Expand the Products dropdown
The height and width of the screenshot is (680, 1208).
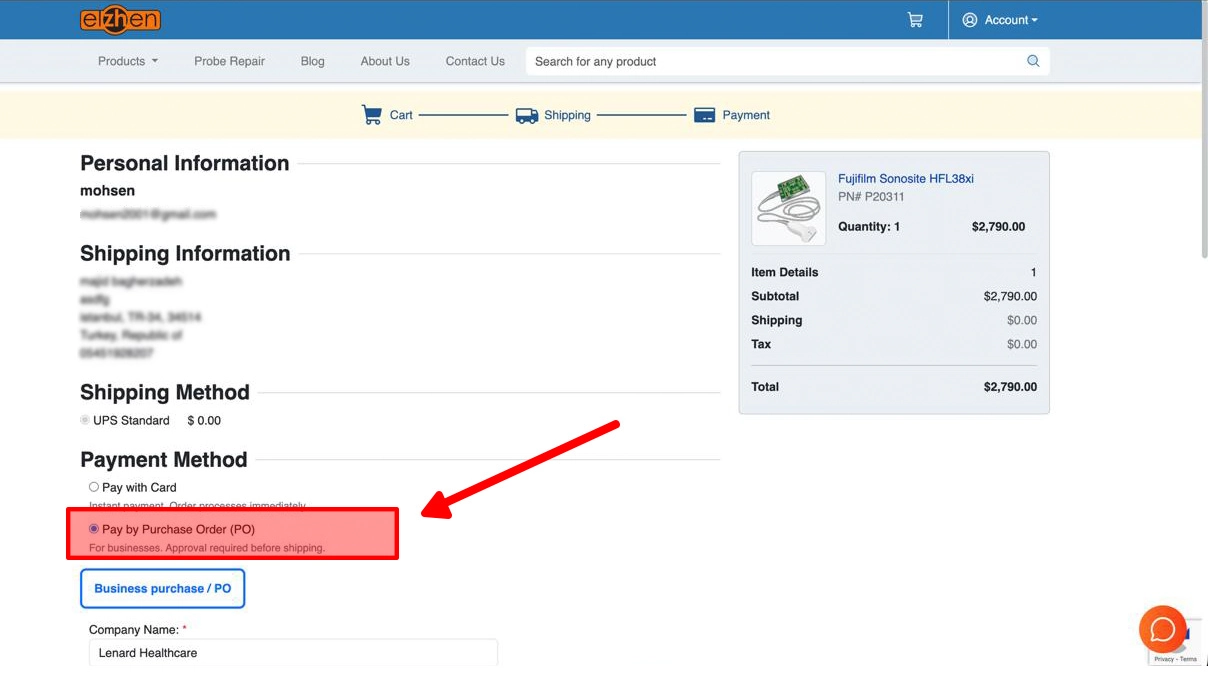(127, 61)
